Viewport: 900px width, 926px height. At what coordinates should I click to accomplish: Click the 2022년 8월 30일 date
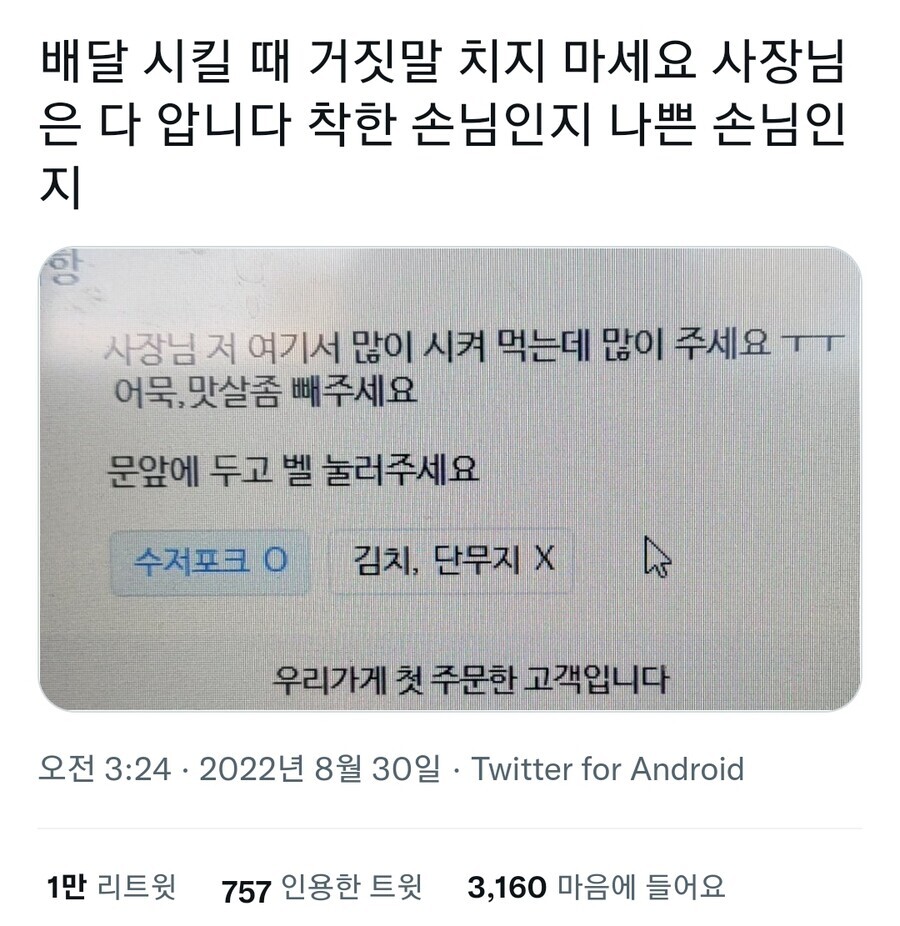tap(319, 769)
